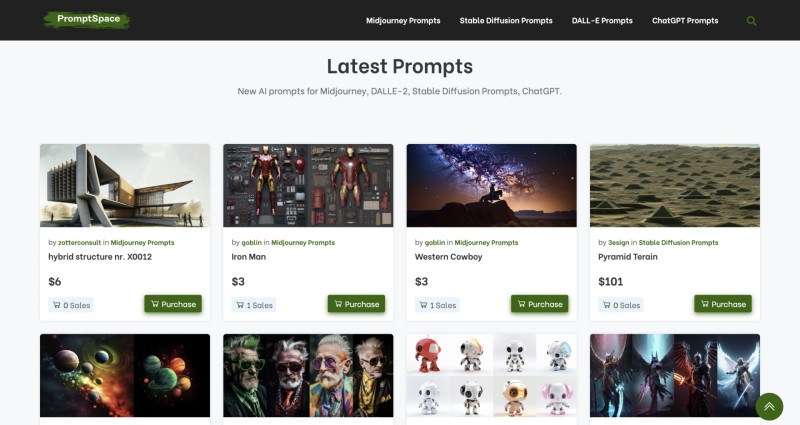This screenshot has height=425, width=800.
Task: Open the planets artwork thumbnail
Action: (125, 376)
